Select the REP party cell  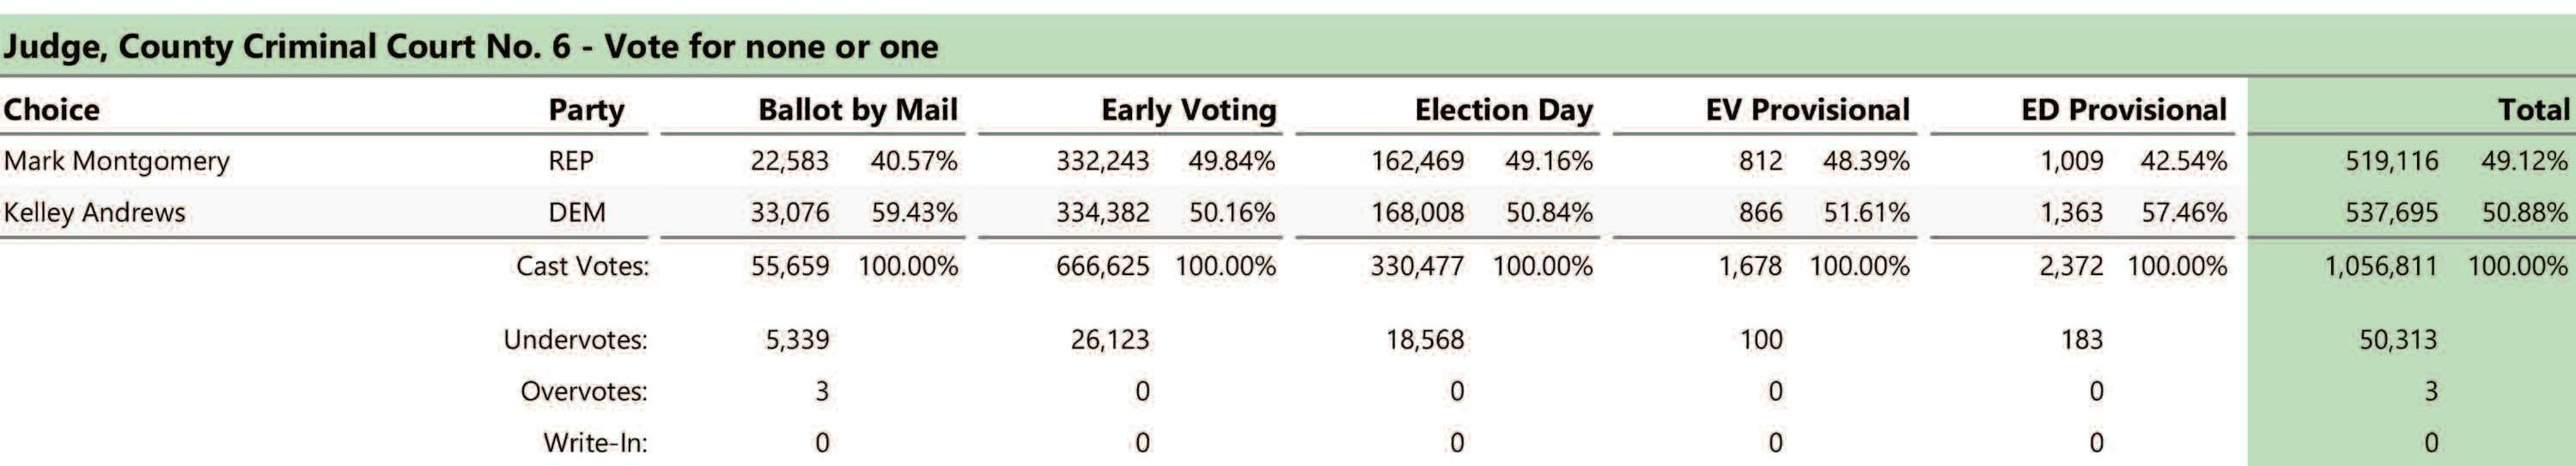571,161
